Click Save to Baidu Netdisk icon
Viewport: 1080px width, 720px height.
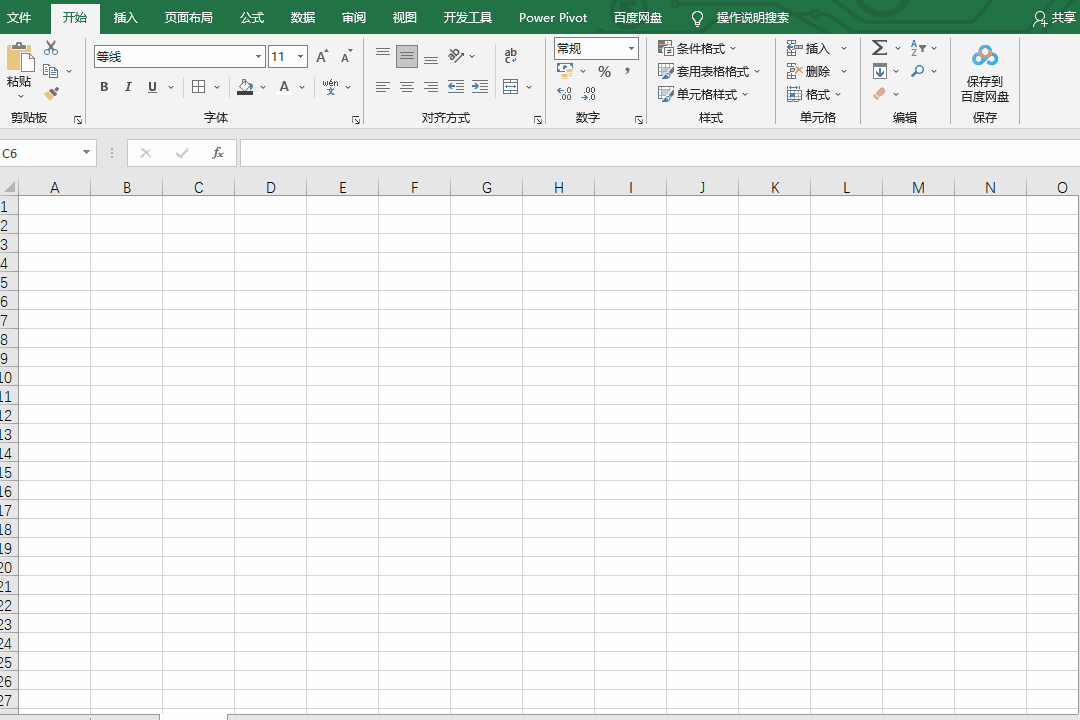click(x=984, y=56)
